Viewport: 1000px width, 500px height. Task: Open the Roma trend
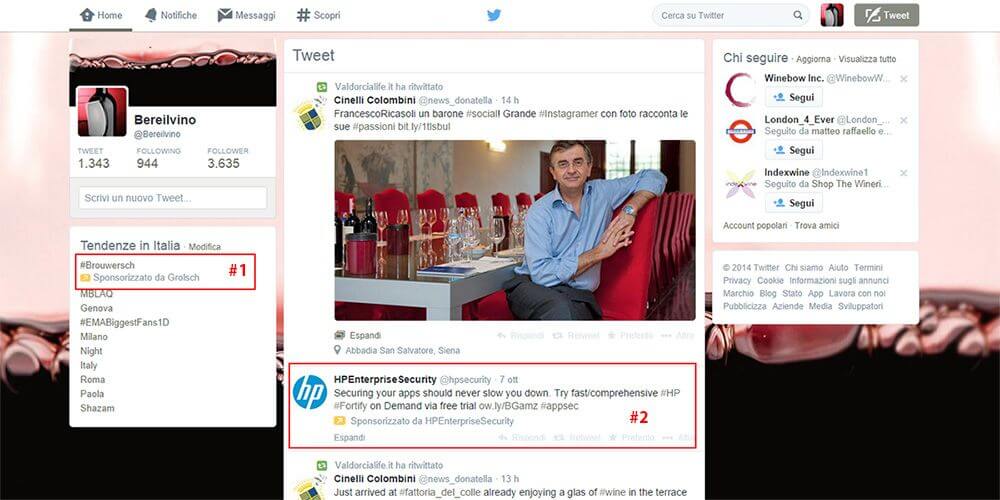[x=92, y=379]
